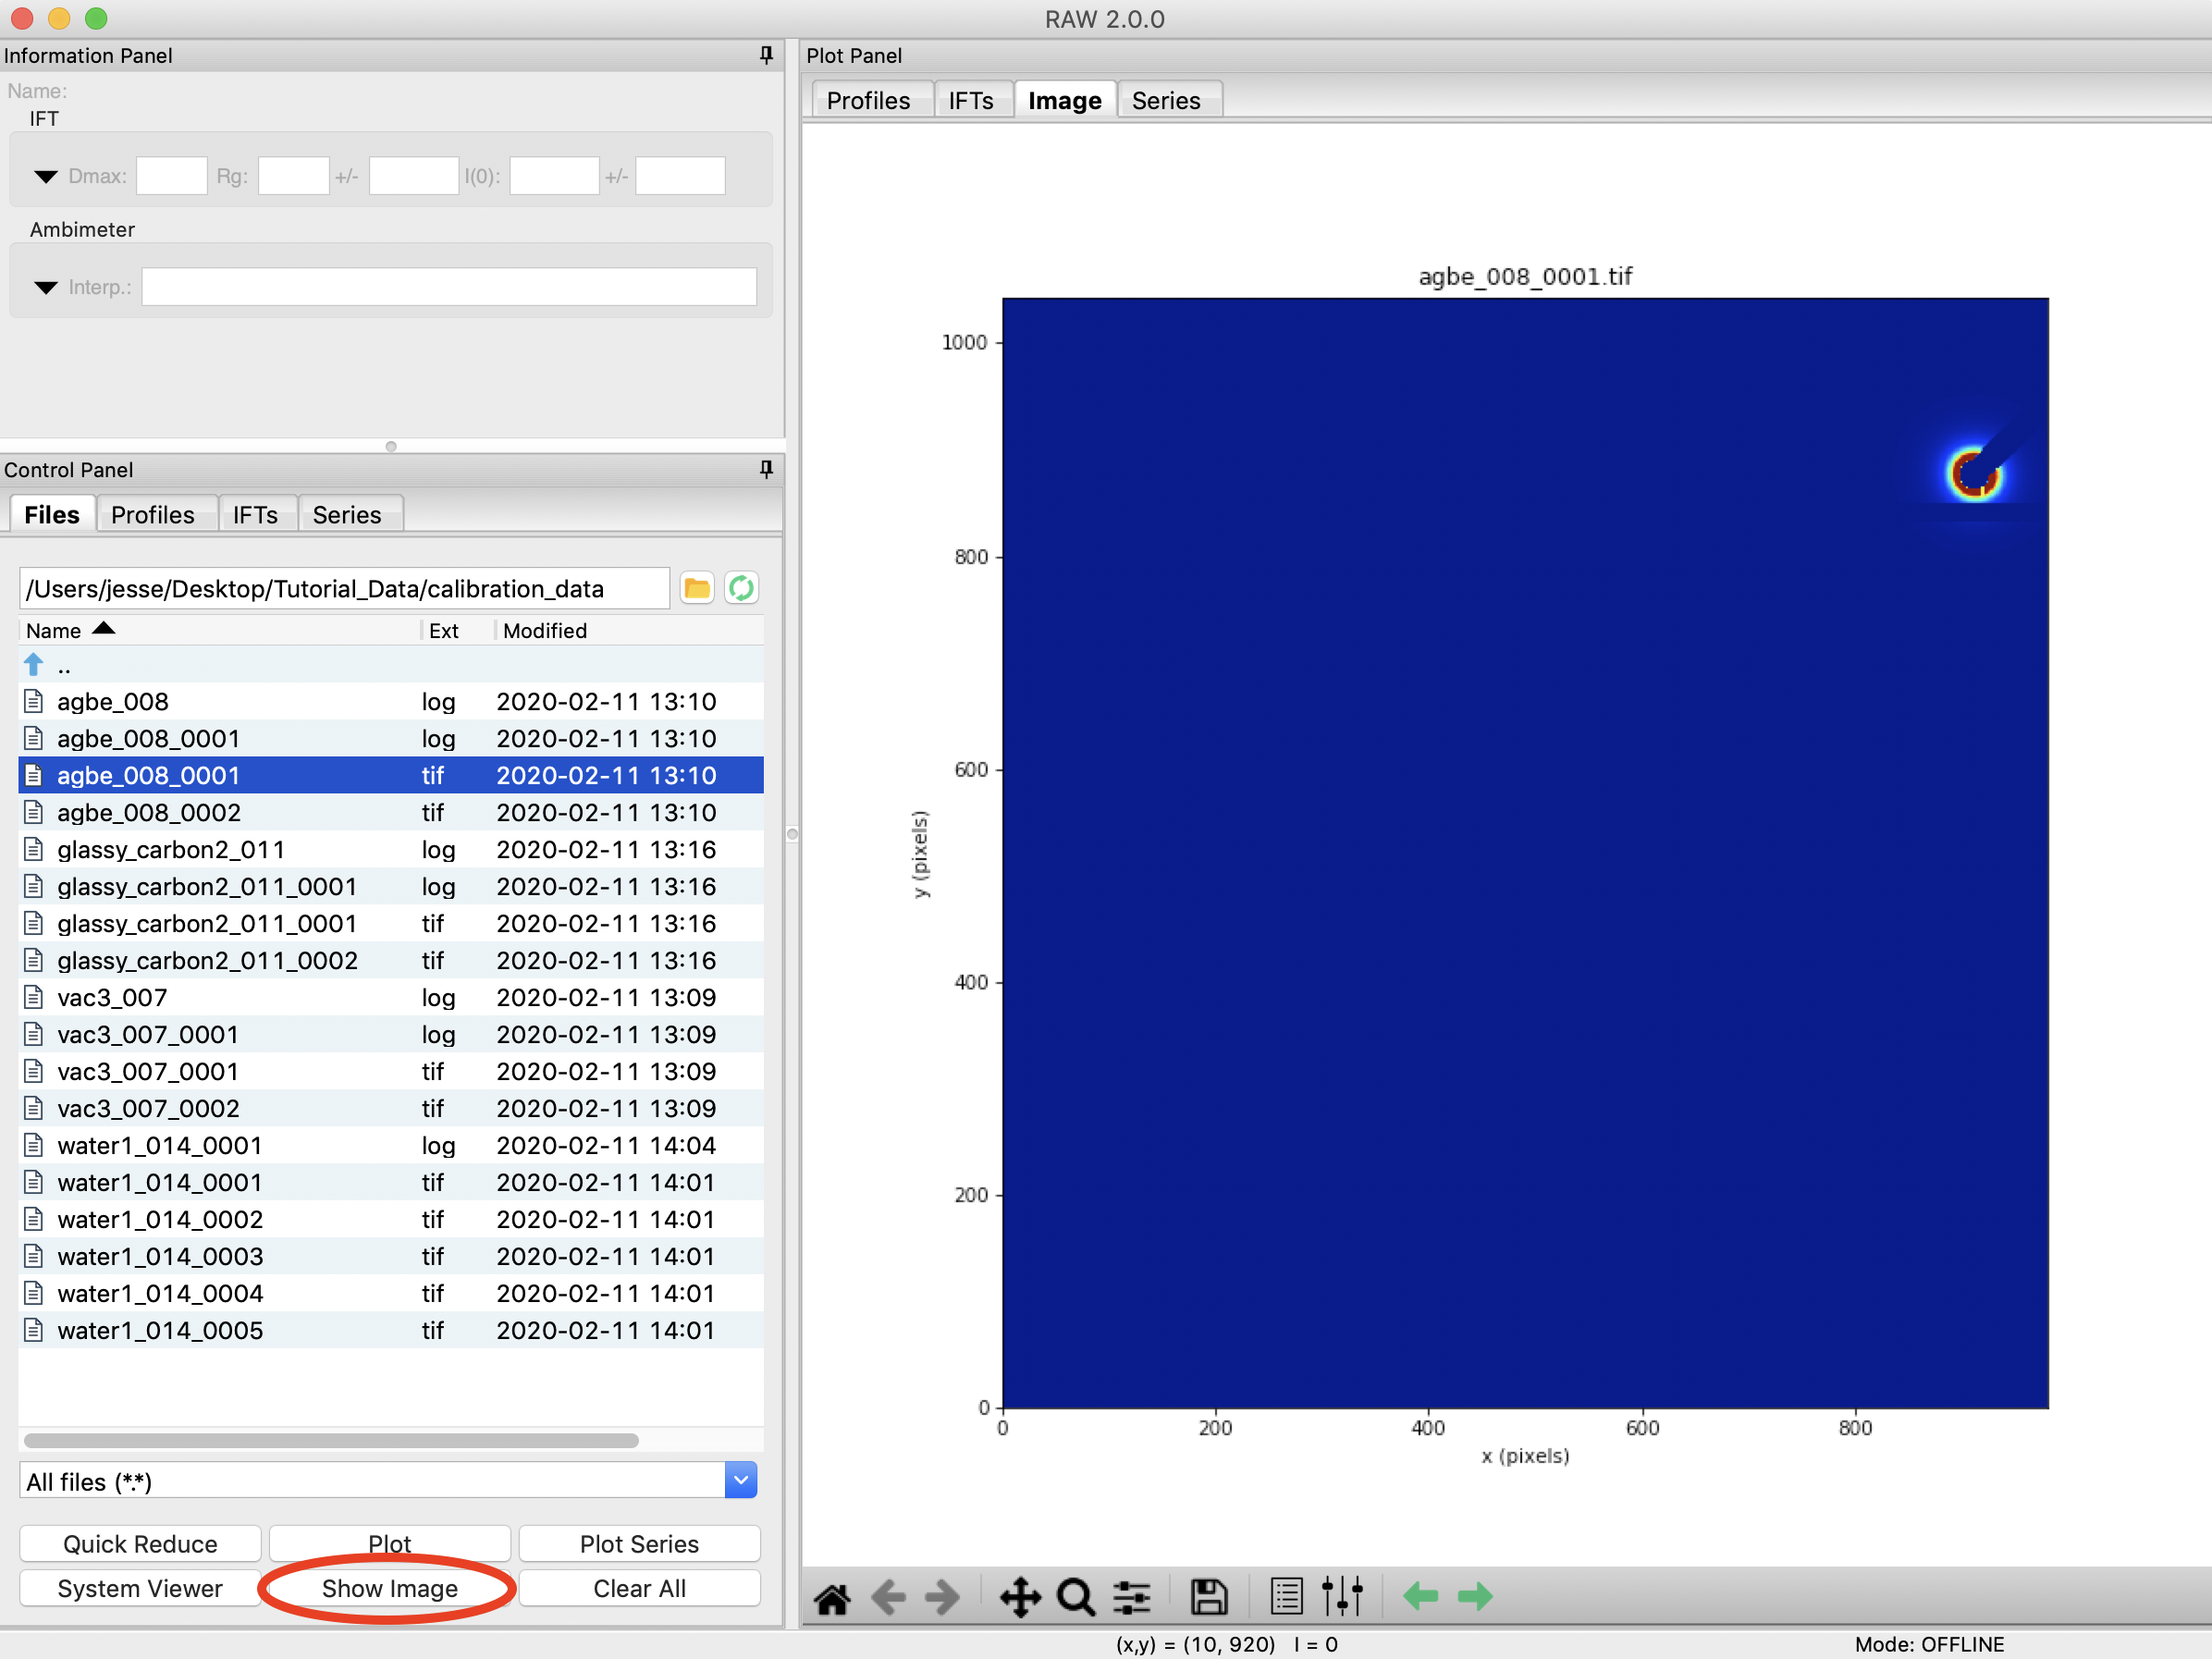Click the Quick Reduce button

pyautogui.click(x=140, y=1543)
